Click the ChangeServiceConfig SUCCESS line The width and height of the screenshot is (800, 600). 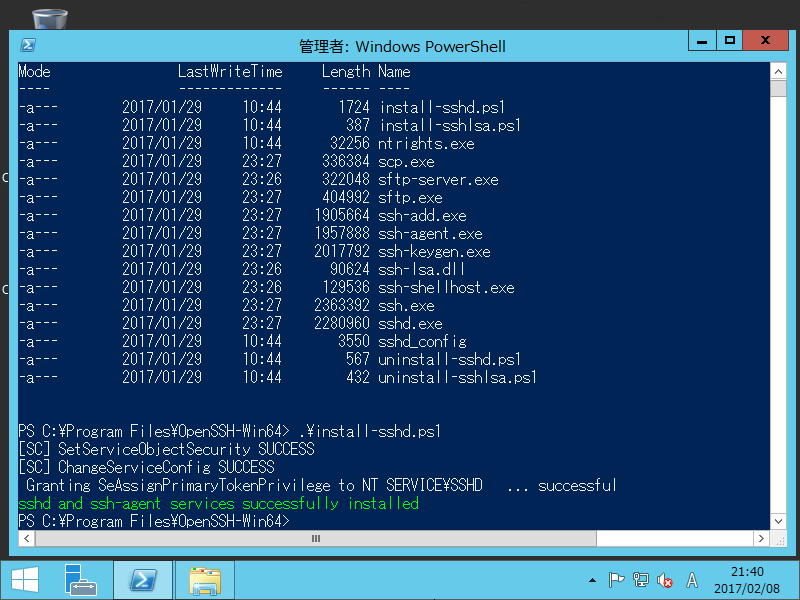(x=146, y=467)
